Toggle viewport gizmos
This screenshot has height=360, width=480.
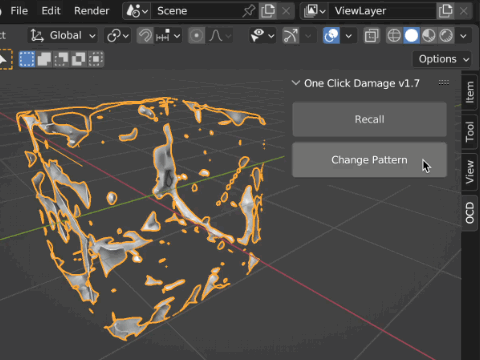tap(291, 35)
